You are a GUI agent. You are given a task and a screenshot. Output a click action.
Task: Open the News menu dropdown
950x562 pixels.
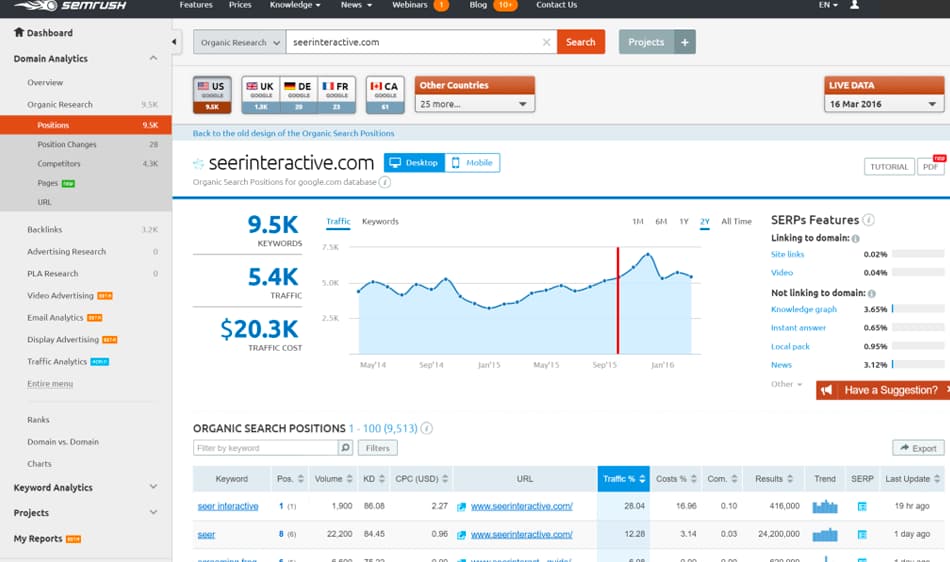tap(356, 5)
